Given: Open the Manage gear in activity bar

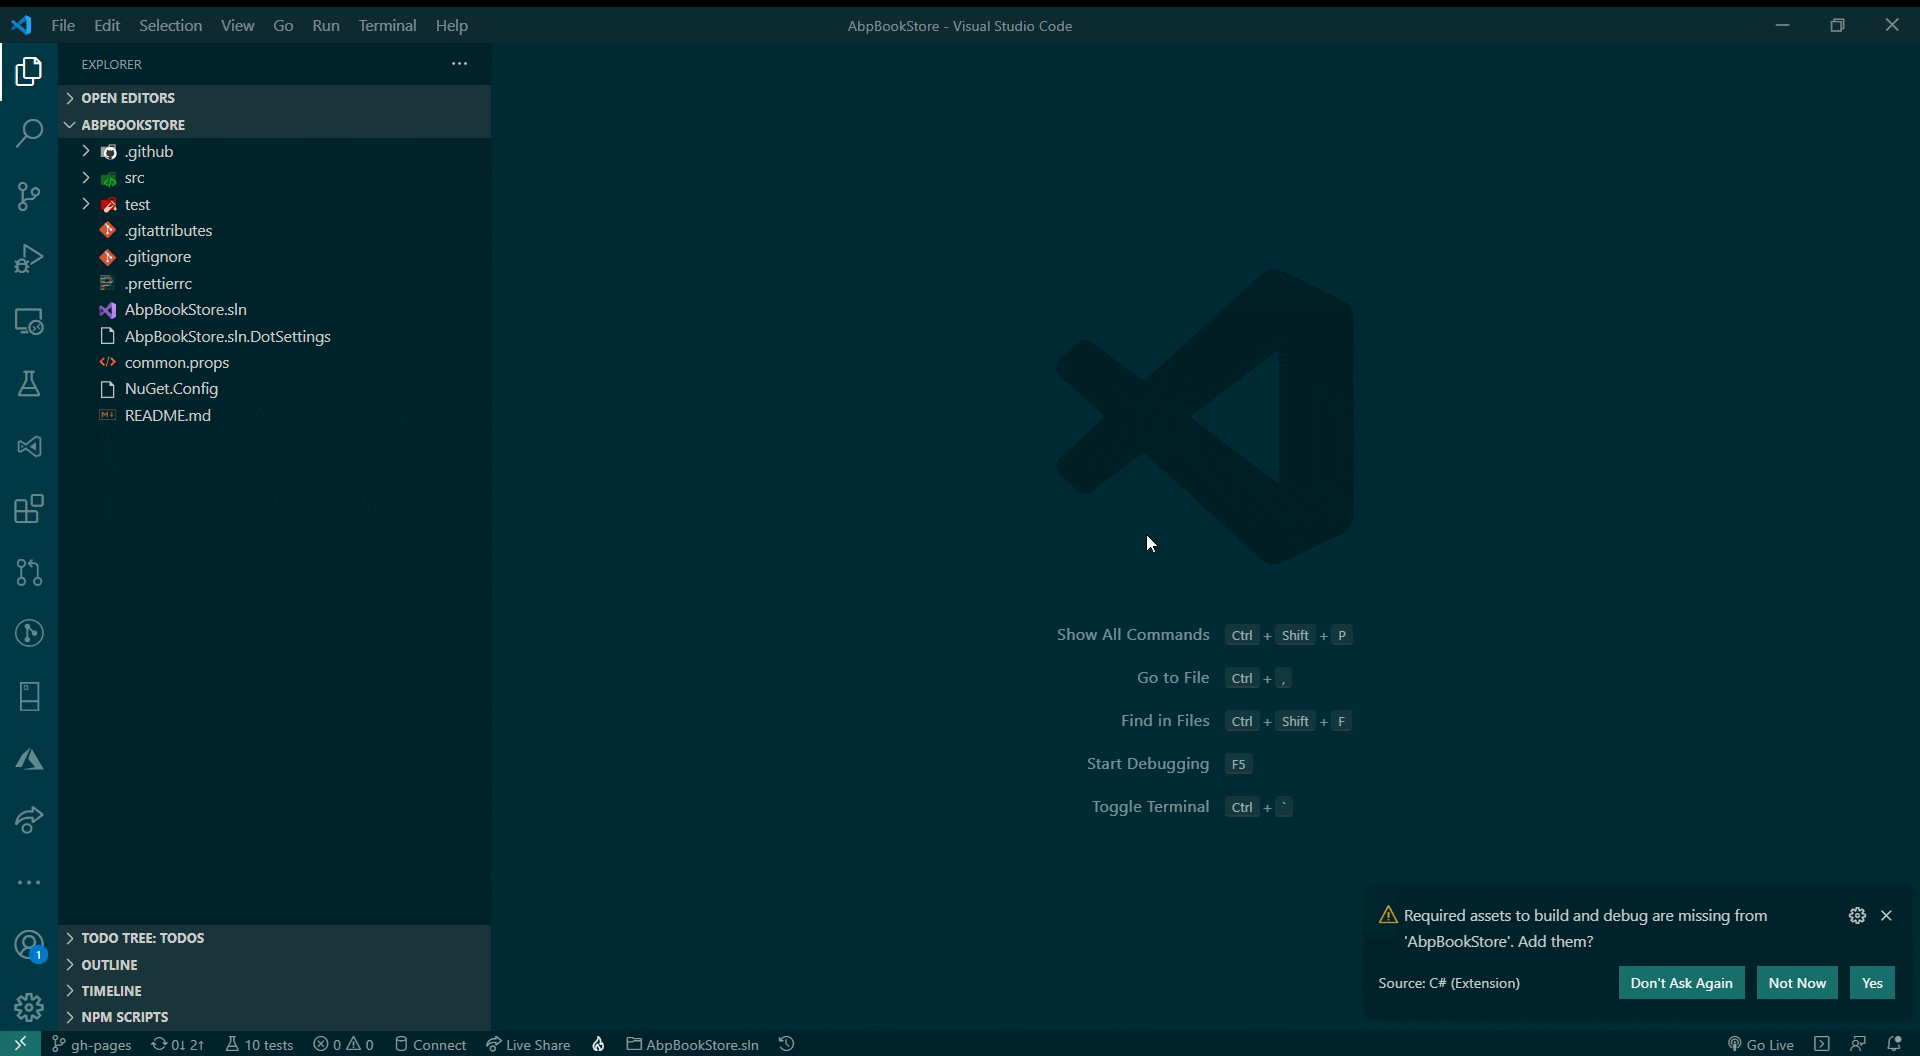Looking at the screenshot, I should [29, 1007].
